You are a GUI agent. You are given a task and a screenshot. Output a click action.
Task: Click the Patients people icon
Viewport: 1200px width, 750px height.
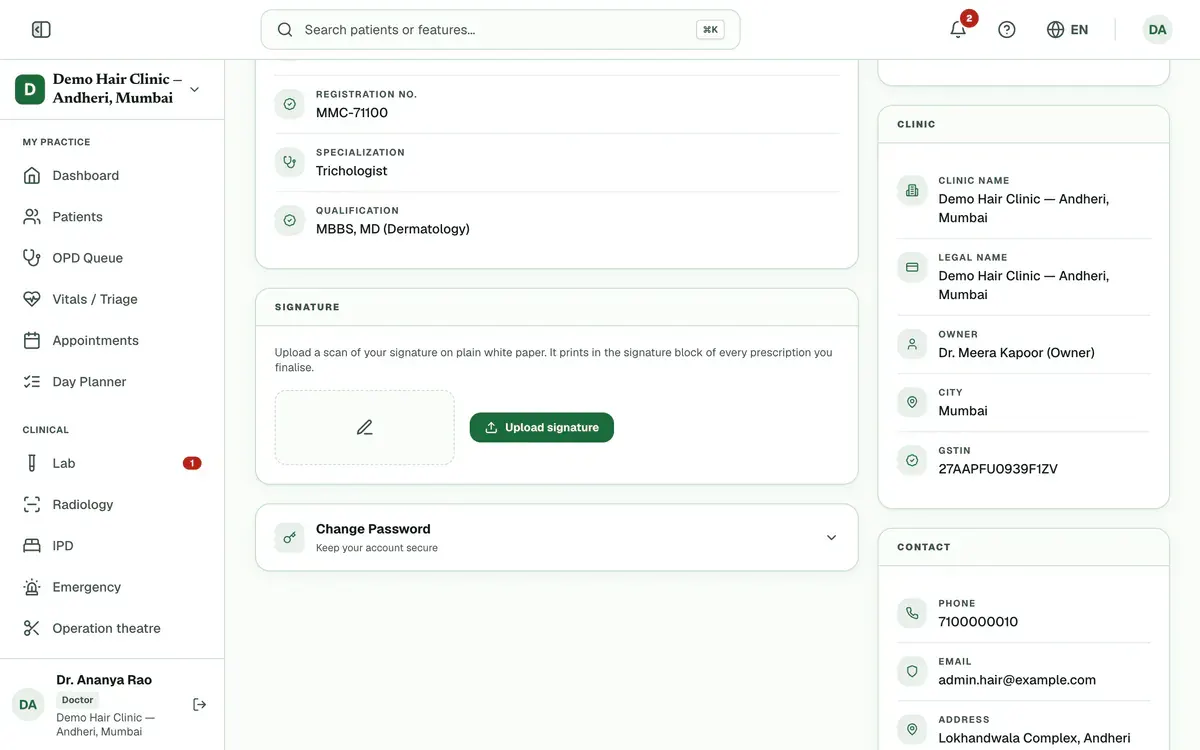coord(32,216)
